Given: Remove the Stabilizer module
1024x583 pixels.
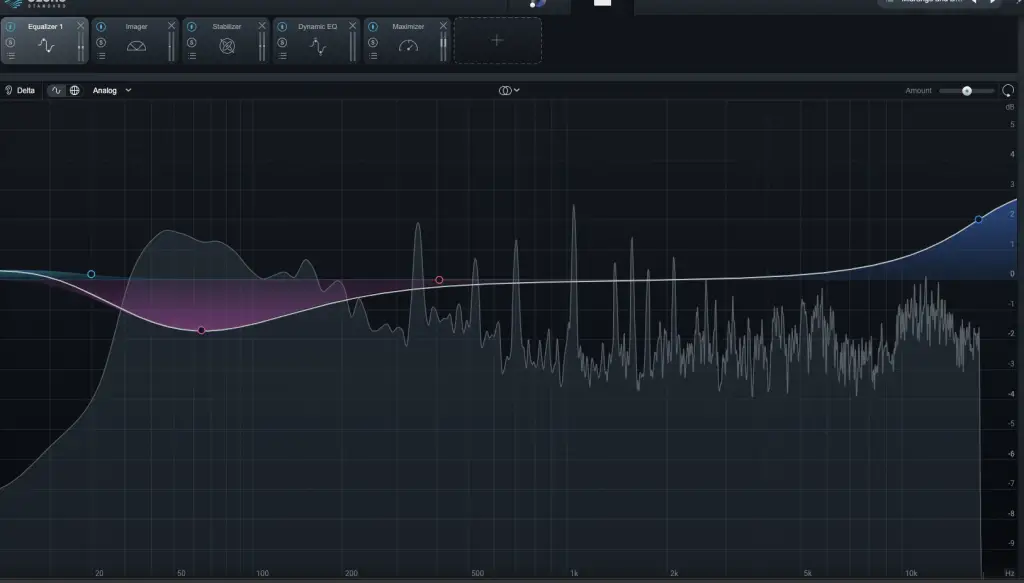Looking at the screenshot, I should click(x=262, y=25).
